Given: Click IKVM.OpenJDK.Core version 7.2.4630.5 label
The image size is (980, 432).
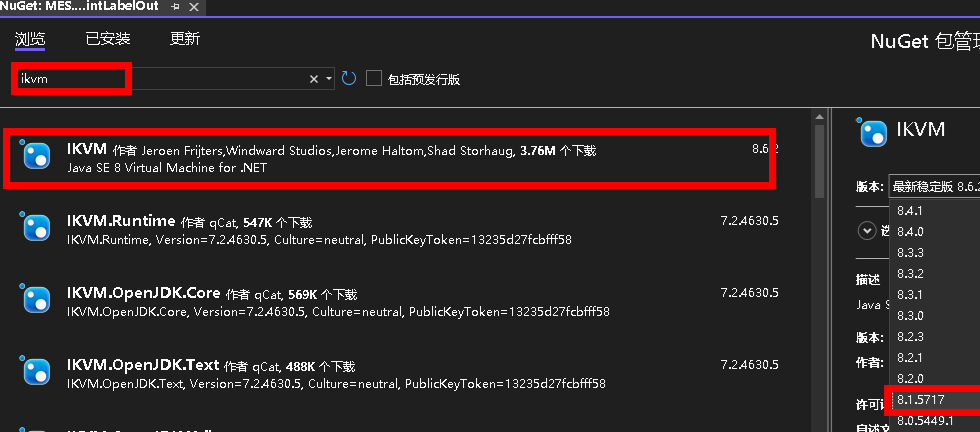Looking at the screenshot, I should [x=749, y=293].
